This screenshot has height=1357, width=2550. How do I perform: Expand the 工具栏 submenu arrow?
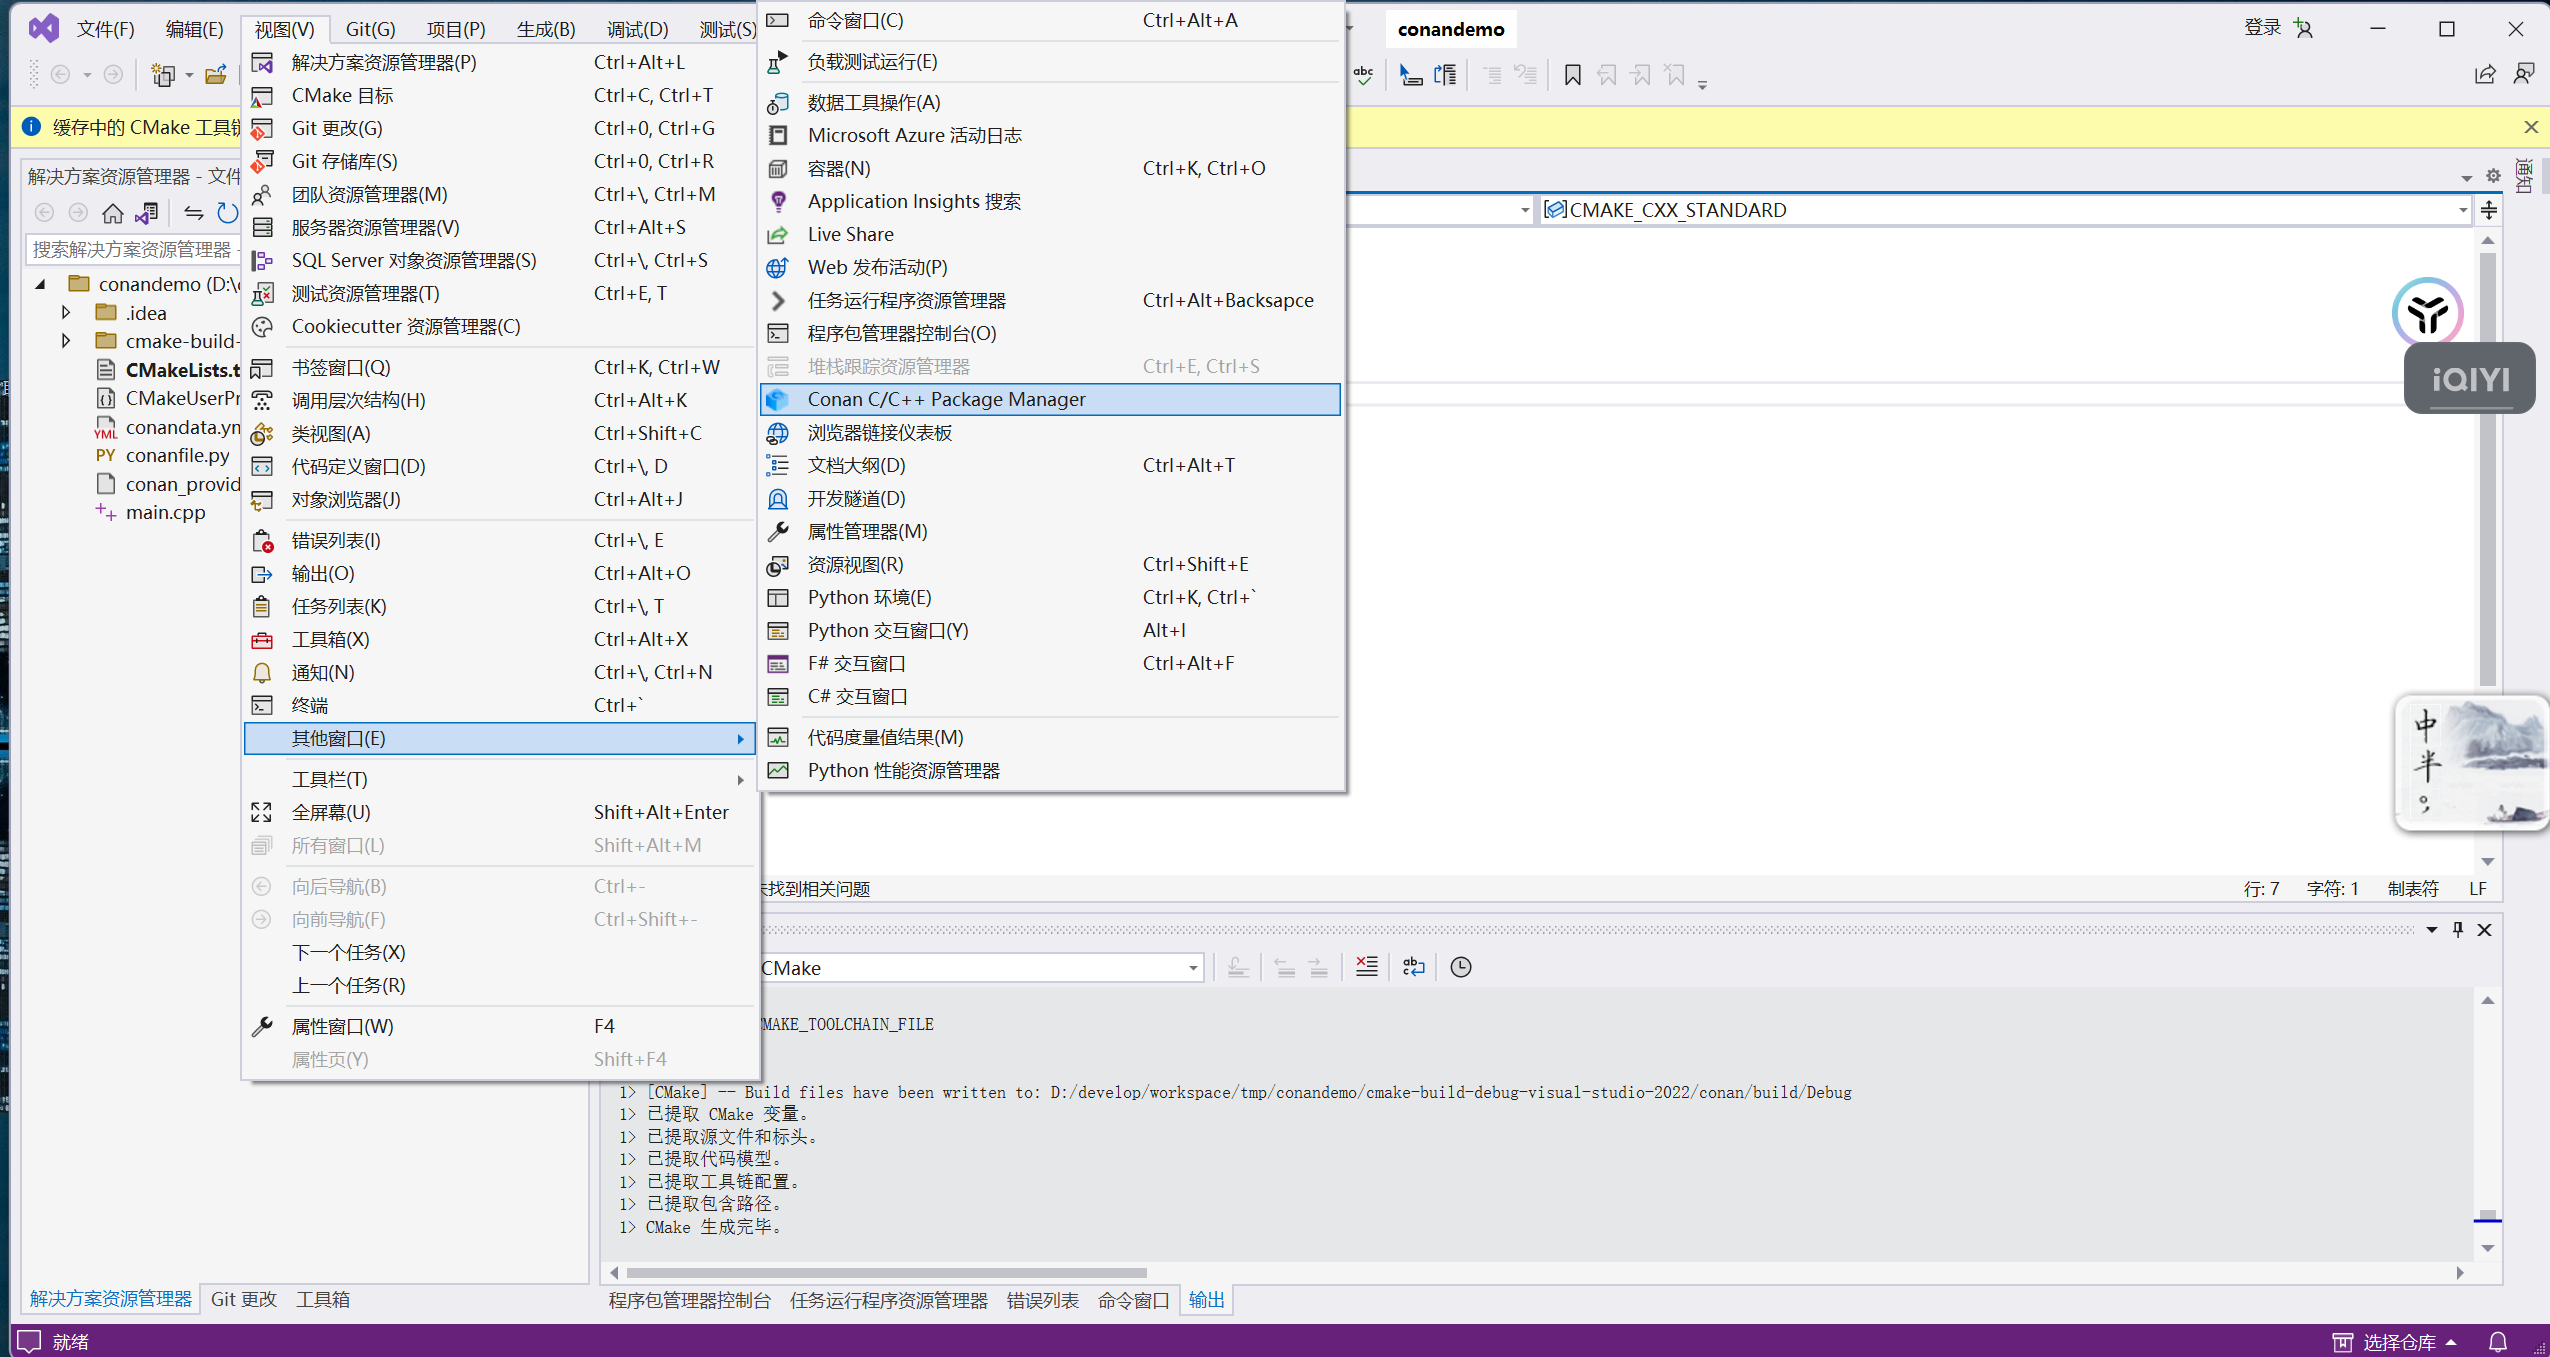[x=740, y=780]
